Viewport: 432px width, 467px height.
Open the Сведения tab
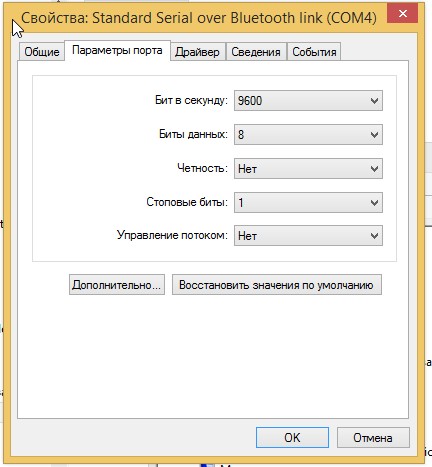point(256,52)
